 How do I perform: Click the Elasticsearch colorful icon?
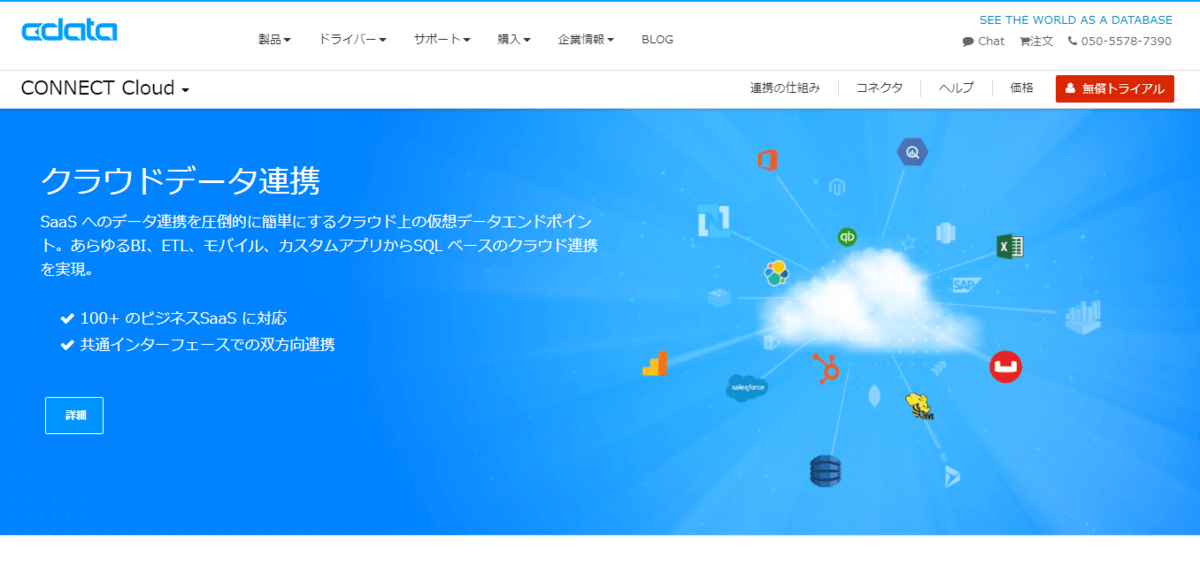tap(776, 272)
